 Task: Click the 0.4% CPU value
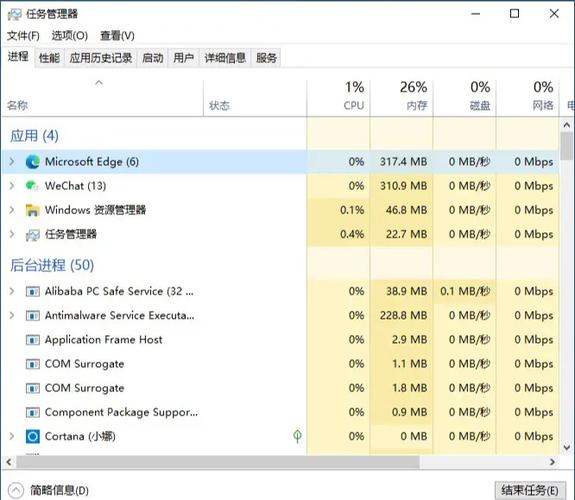click(352, 234)
